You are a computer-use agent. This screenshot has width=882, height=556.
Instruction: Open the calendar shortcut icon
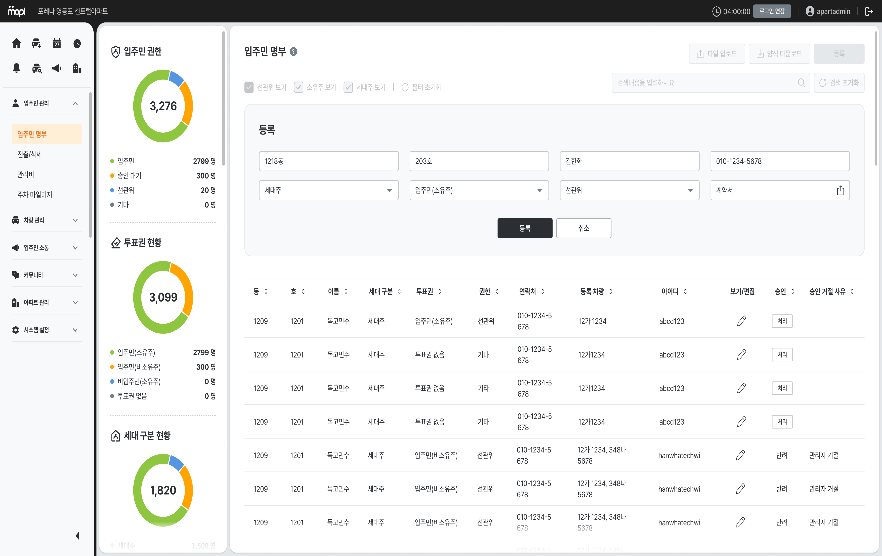[x=57, y=43]
